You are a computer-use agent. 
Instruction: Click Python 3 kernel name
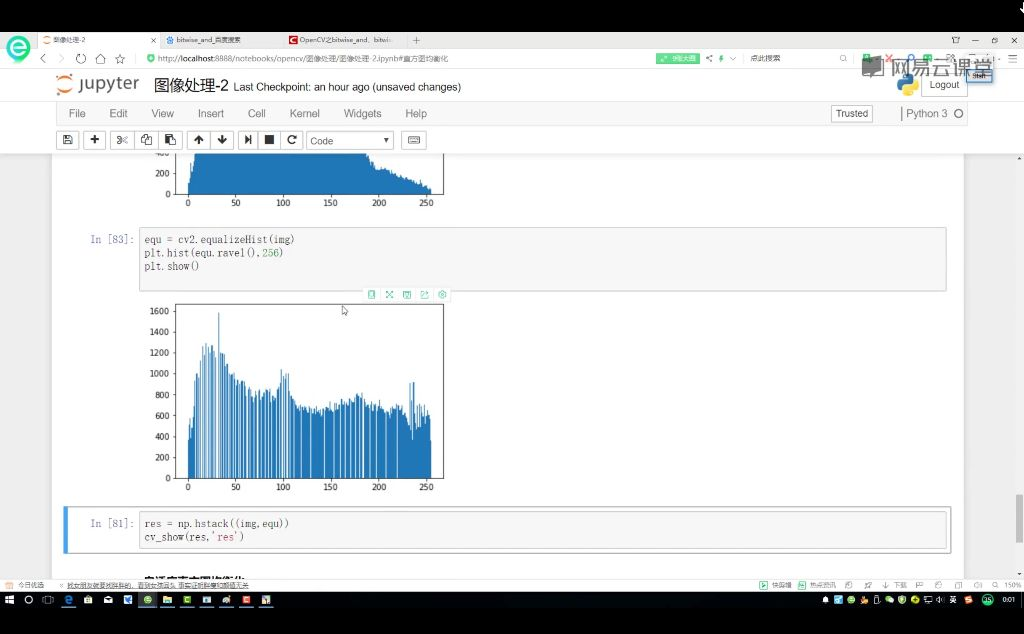pyautogui.click(x=926, y=114)
